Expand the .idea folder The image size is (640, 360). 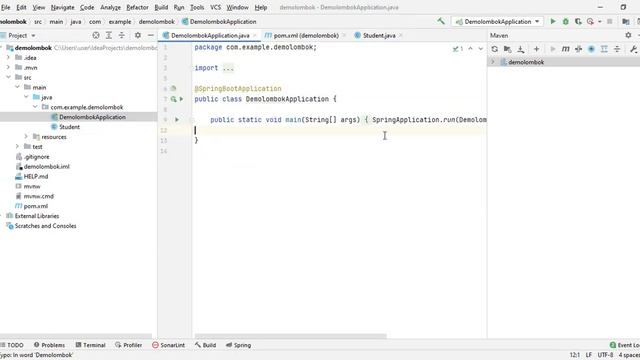[8, 58]
